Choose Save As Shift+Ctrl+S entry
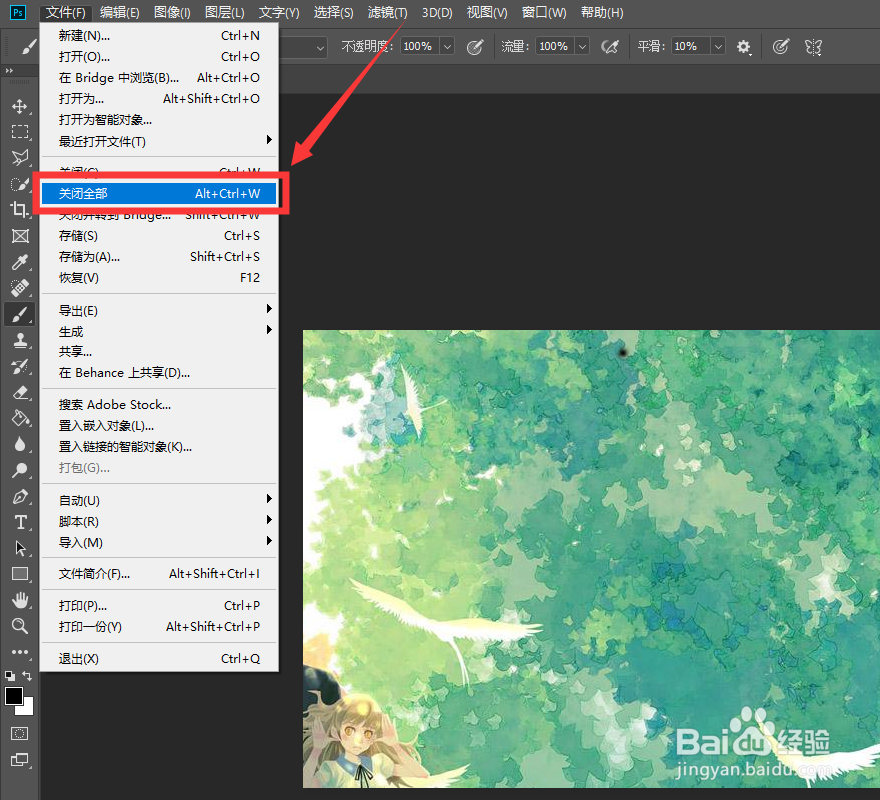The width and height of the screenshot is (880, 800). [159, 257]
